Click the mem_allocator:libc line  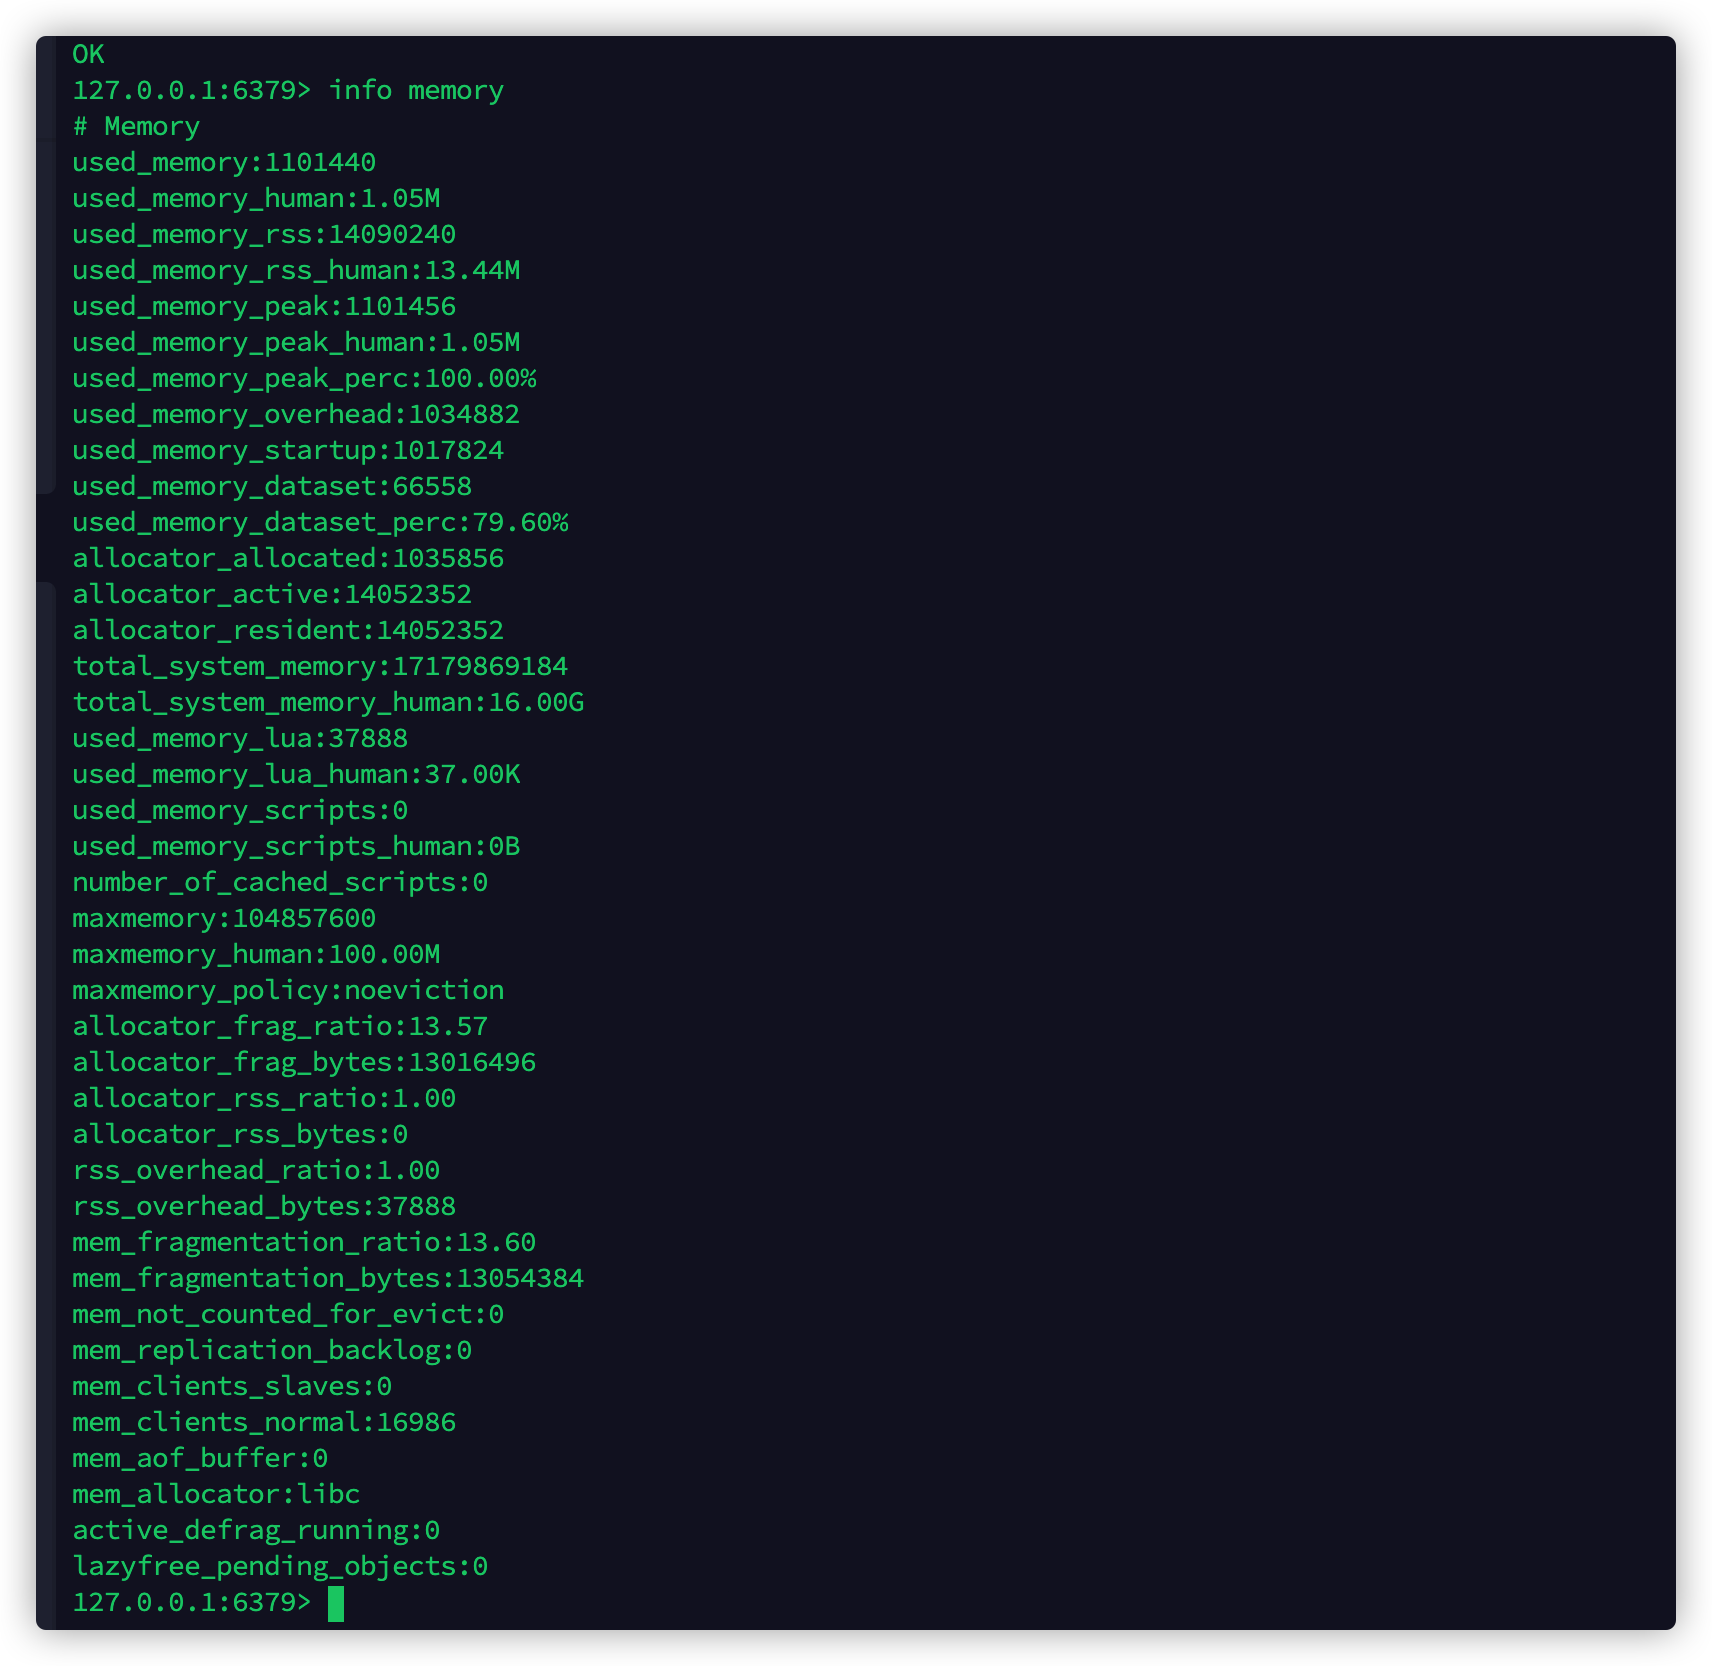(216, 1495)
